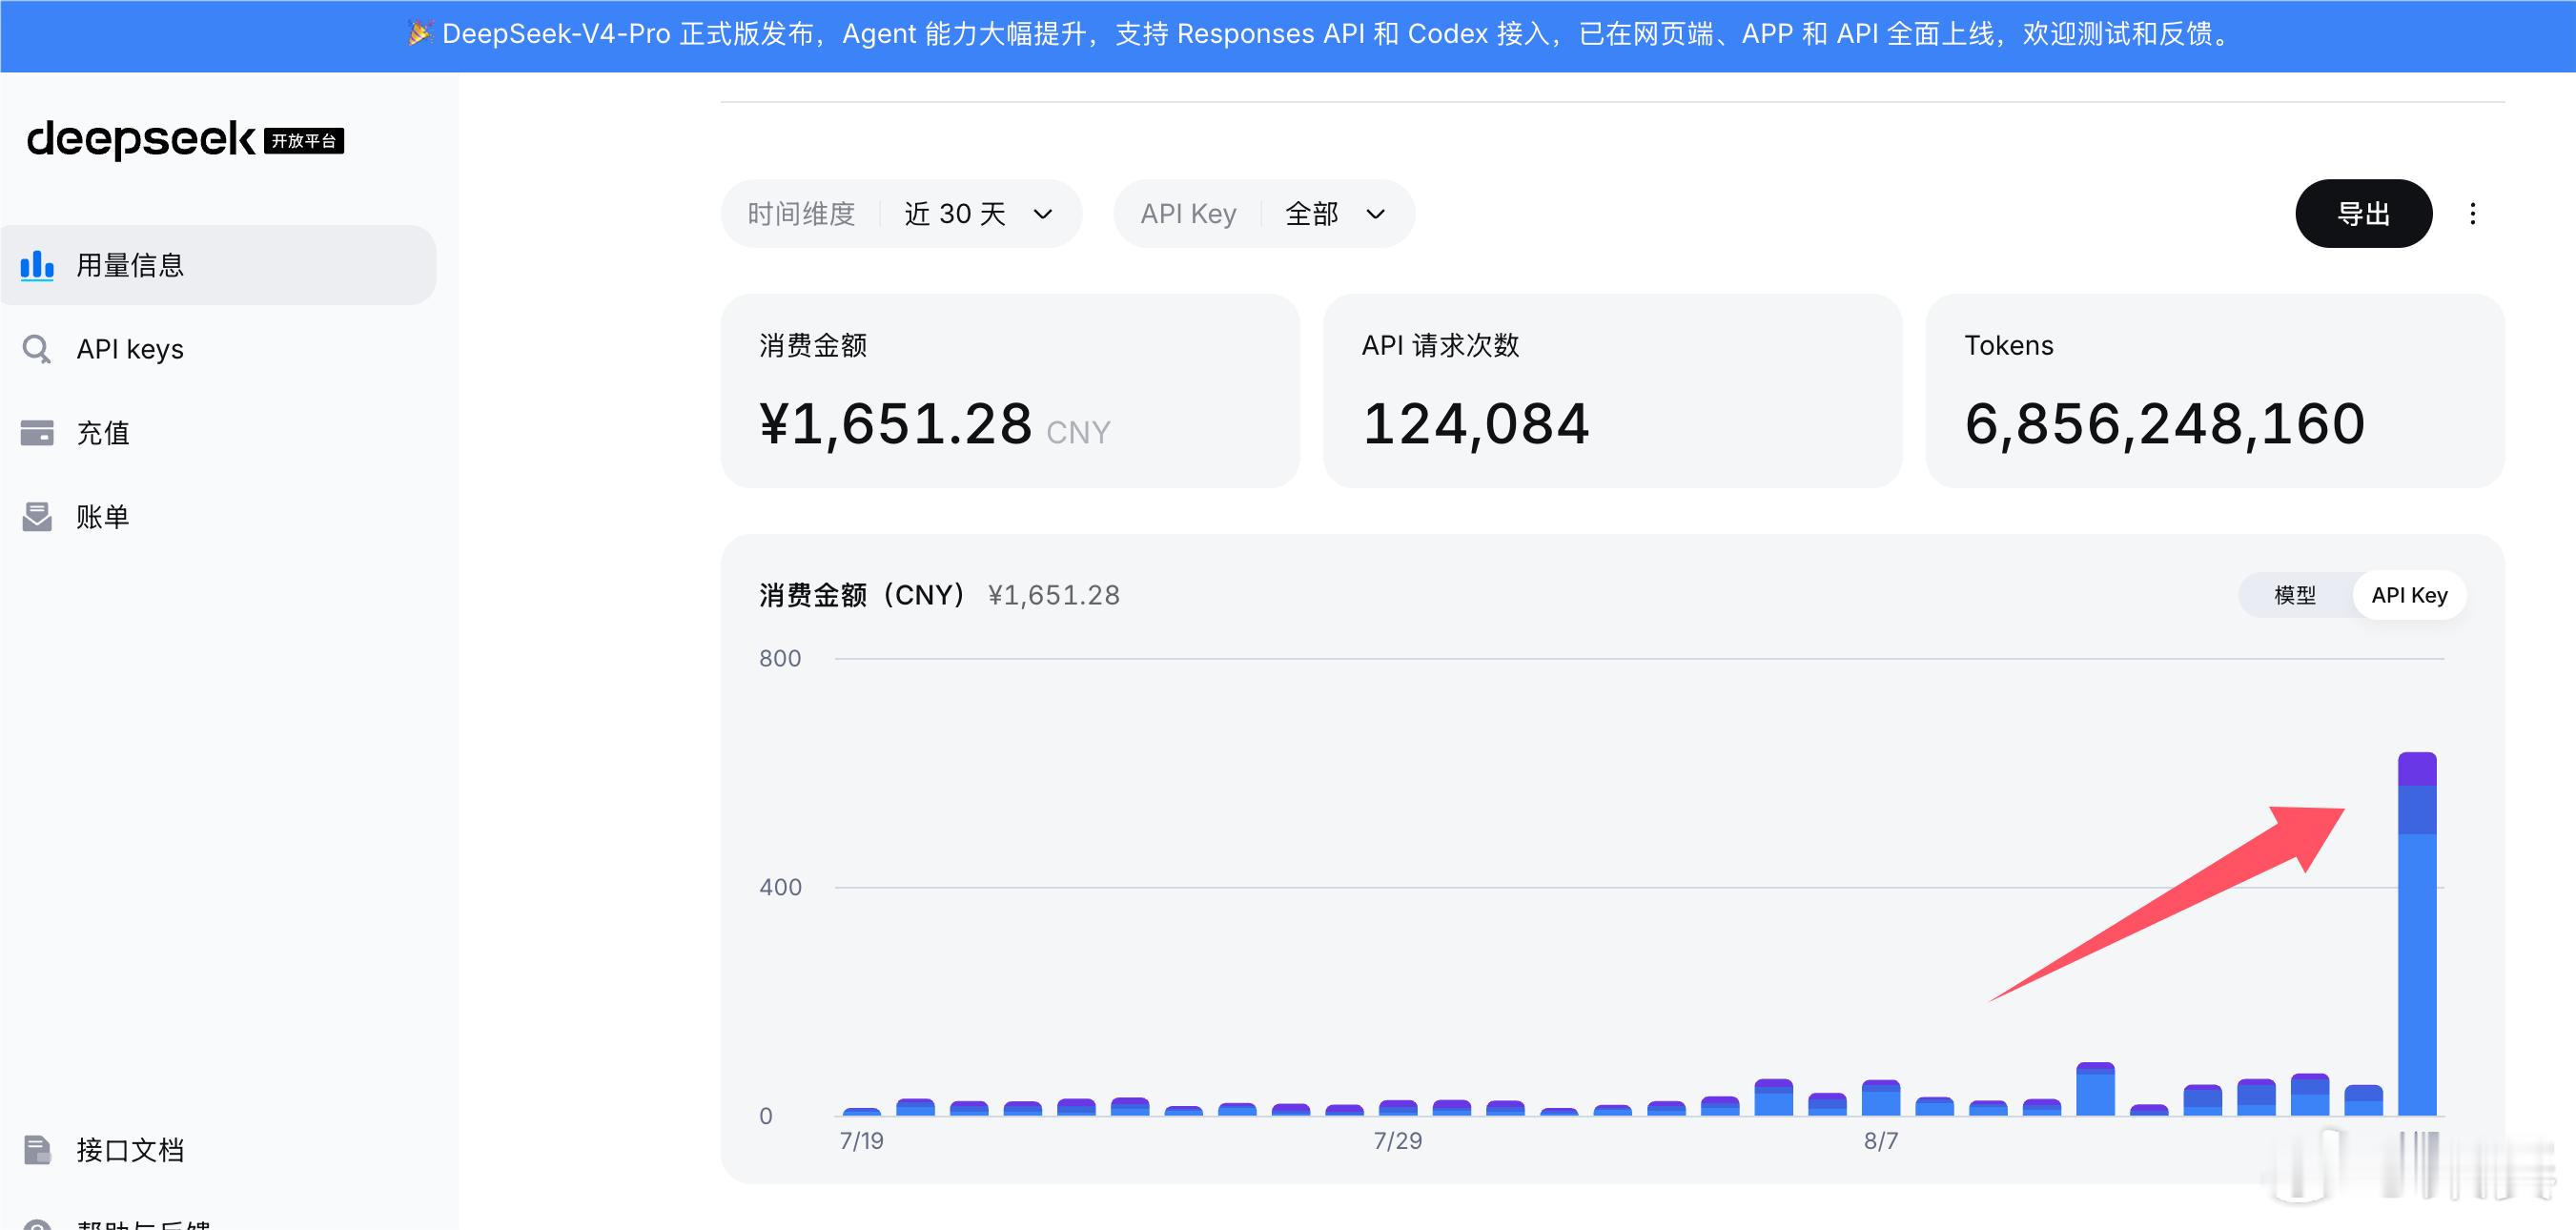Click the bar chart icon beside 用量信息

pyautogui.click(x=37, y=265)
